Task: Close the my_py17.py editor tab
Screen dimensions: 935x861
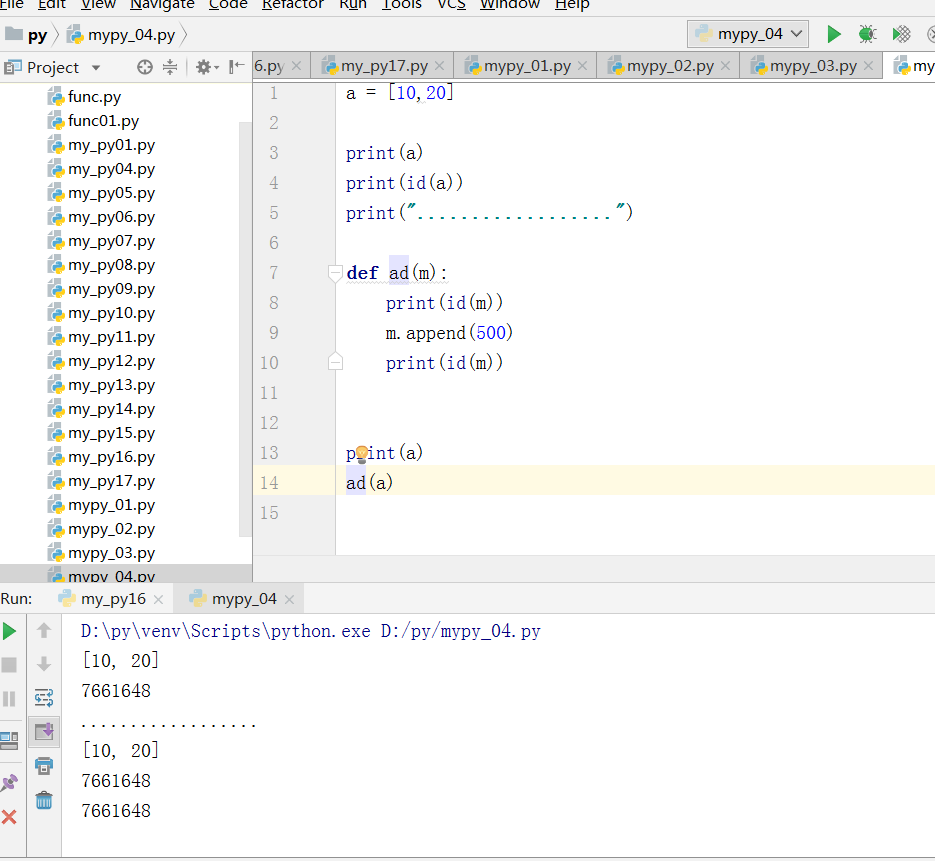Action: 439,66
